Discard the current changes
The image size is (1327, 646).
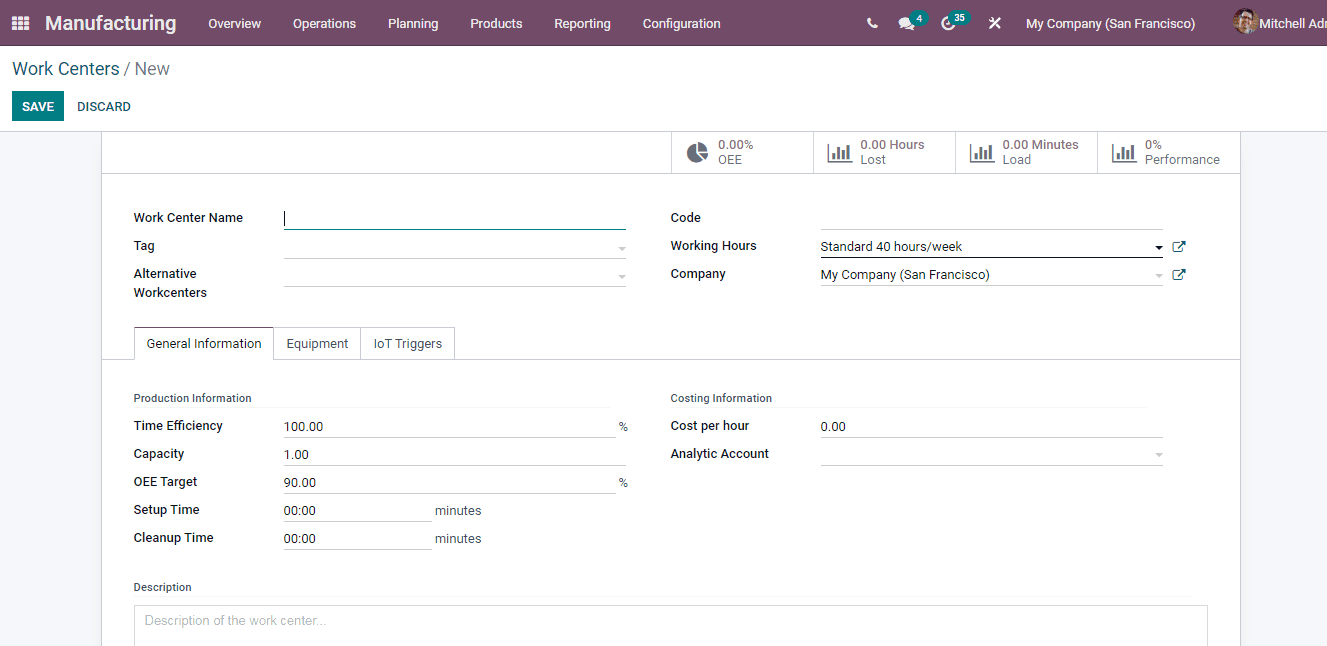click(x=103, y=105)
